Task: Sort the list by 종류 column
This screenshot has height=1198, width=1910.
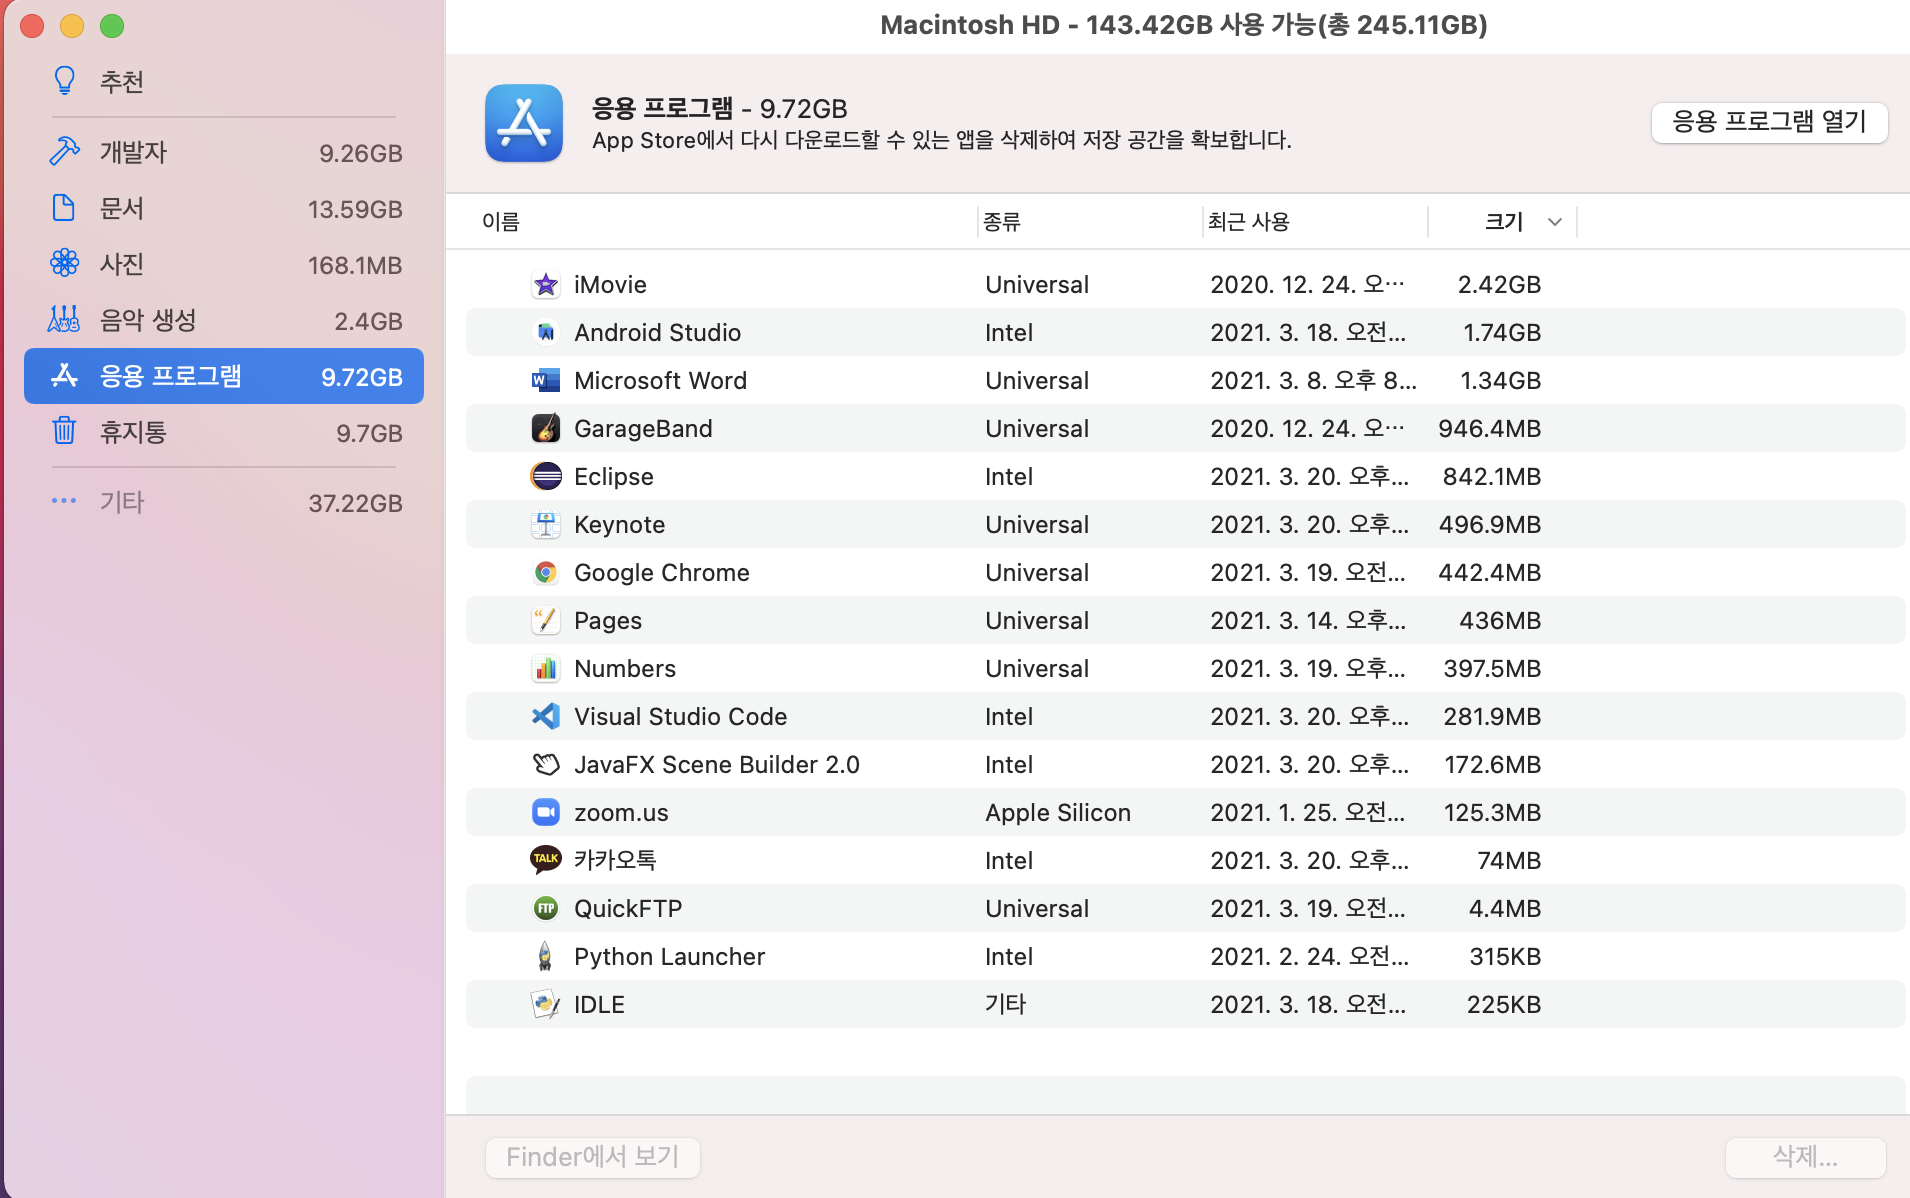Action: tap(1002, 222)
